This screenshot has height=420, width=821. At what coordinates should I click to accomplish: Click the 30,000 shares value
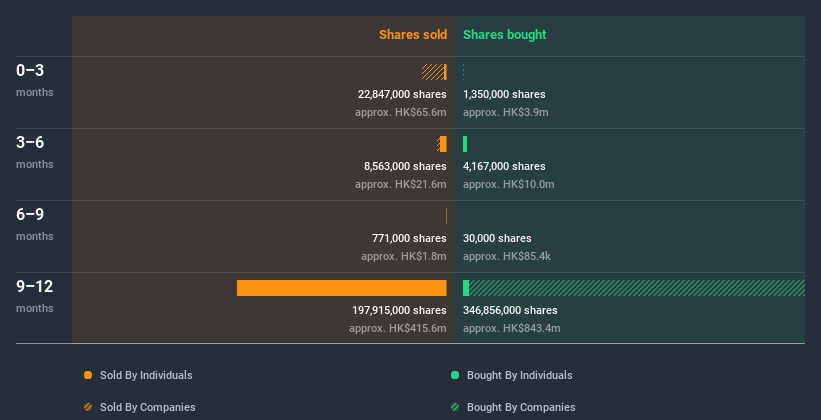497,238
